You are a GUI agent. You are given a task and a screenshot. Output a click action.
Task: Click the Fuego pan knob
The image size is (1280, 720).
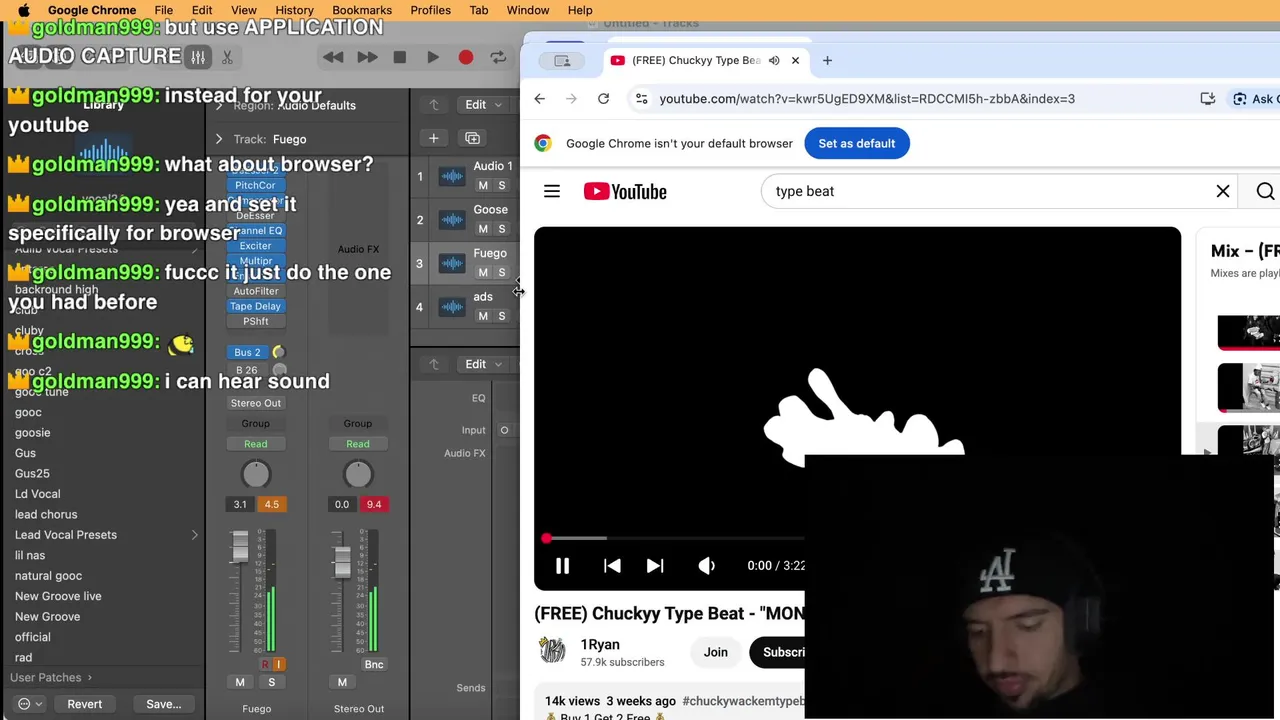click(256, 474)
